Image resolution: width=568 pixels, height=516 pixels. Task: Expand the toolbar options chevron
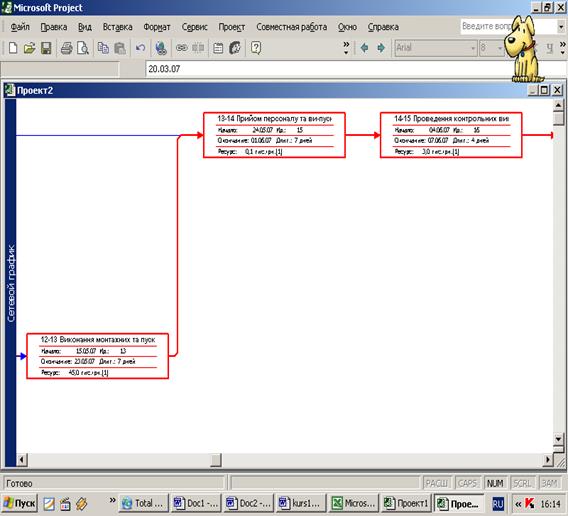346,48
